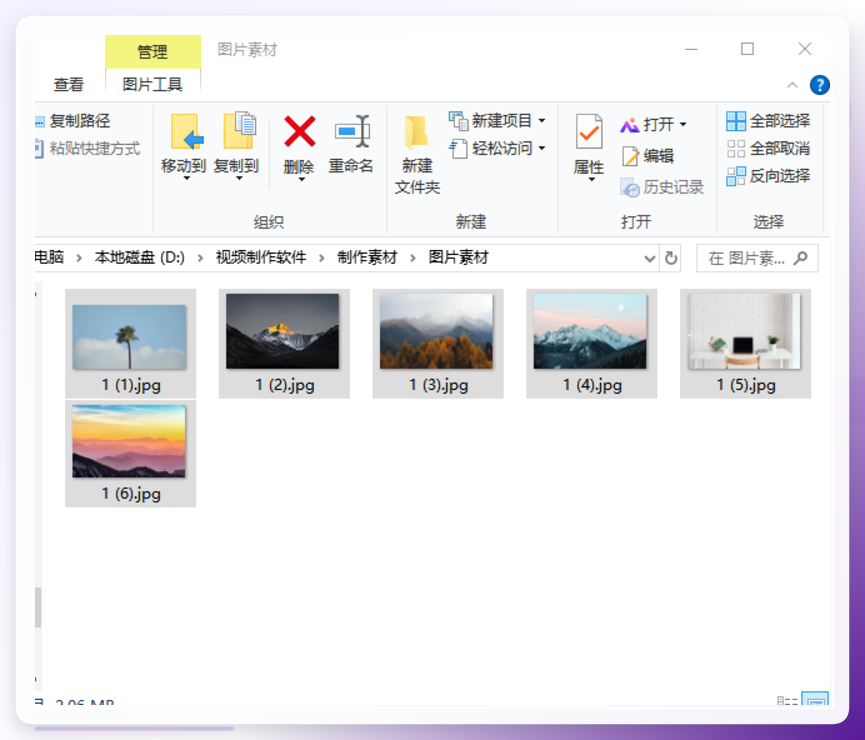The height and width of the screenshot is (740, 865).
Task: Create a new folder (新建文件夹)
Action: tap(417, 155)
